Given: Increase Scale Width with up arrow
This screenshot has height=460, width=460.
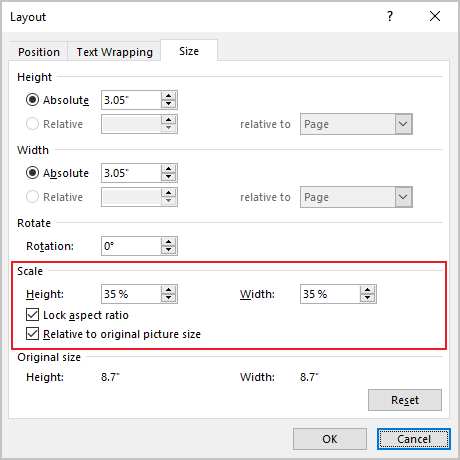Looking at the screenshot, I should click(x=368, y=290).
